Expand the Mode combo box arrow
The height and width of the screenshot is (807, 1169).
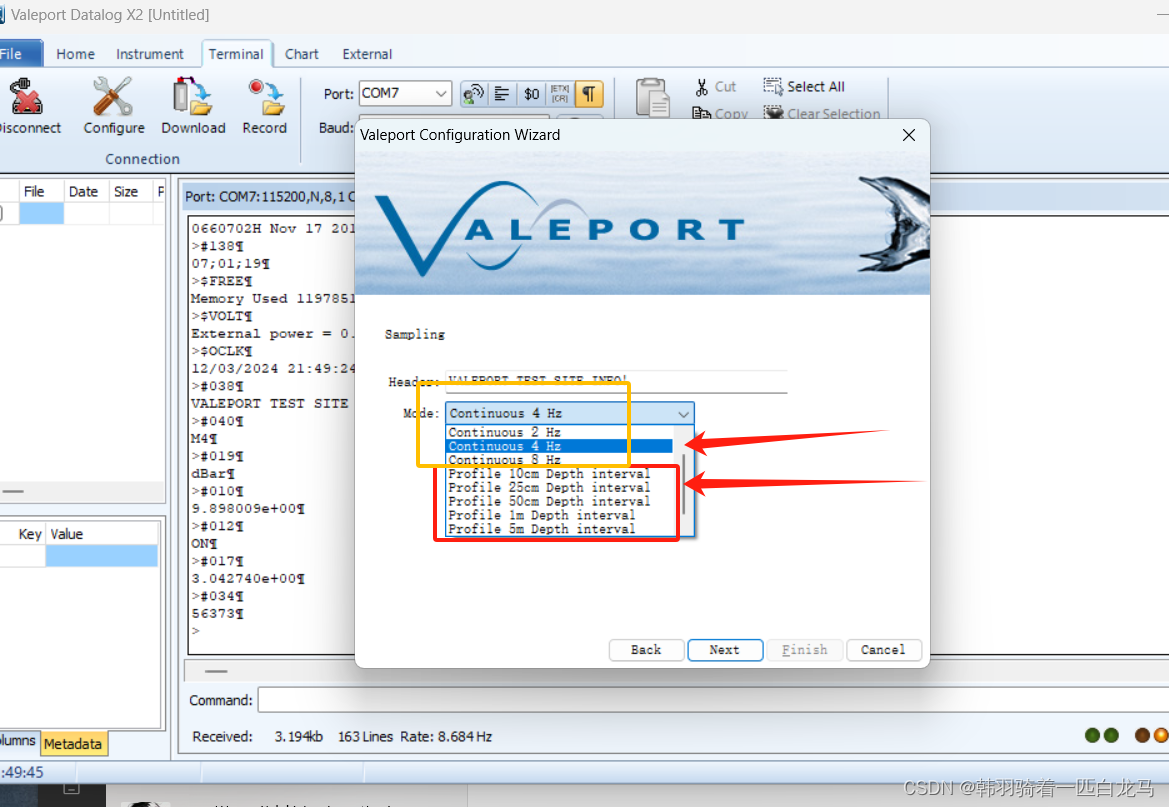click(683, 413)
